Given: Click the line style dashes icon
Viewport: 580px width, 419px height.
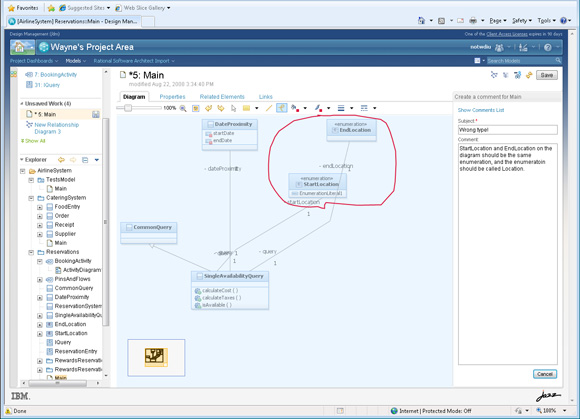Looking at the screenshot, I should coord(364,108).
